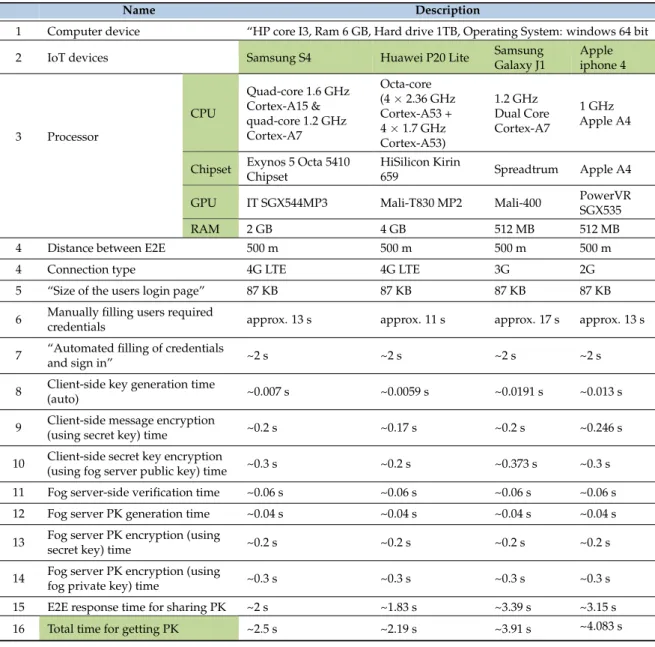This screenshot has width=655, height=647.
Task: Select the "~3.15 s" value
Action: pyautogui.click(x=598, y=607)
